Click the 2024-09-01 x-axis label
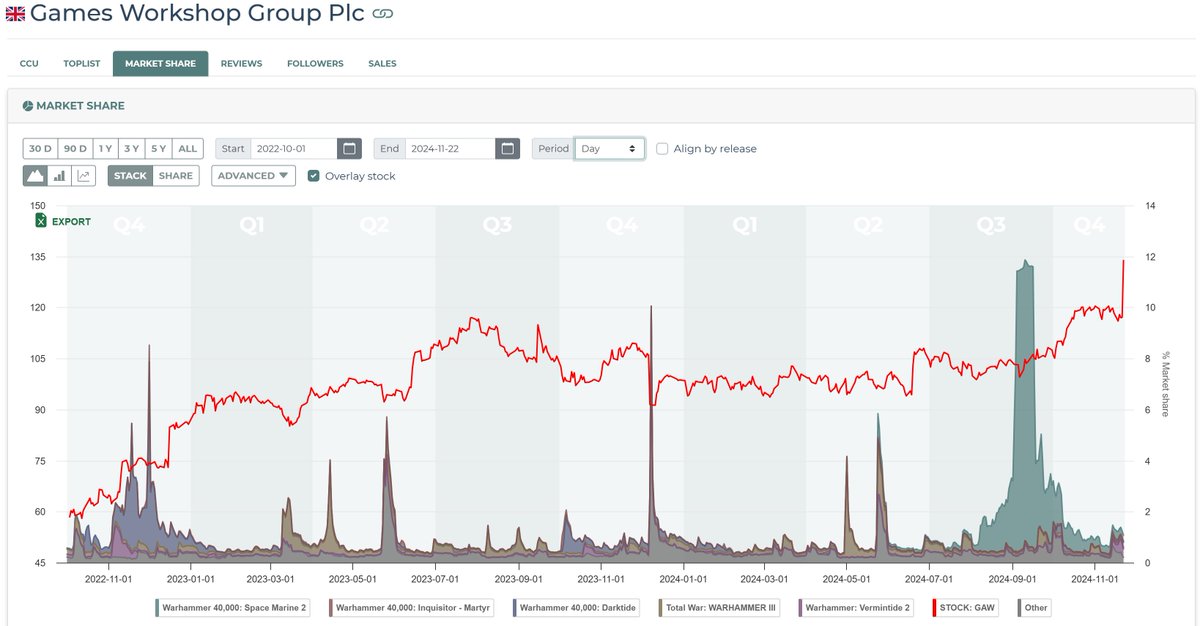1200x626 pixels. [1015, 578]
